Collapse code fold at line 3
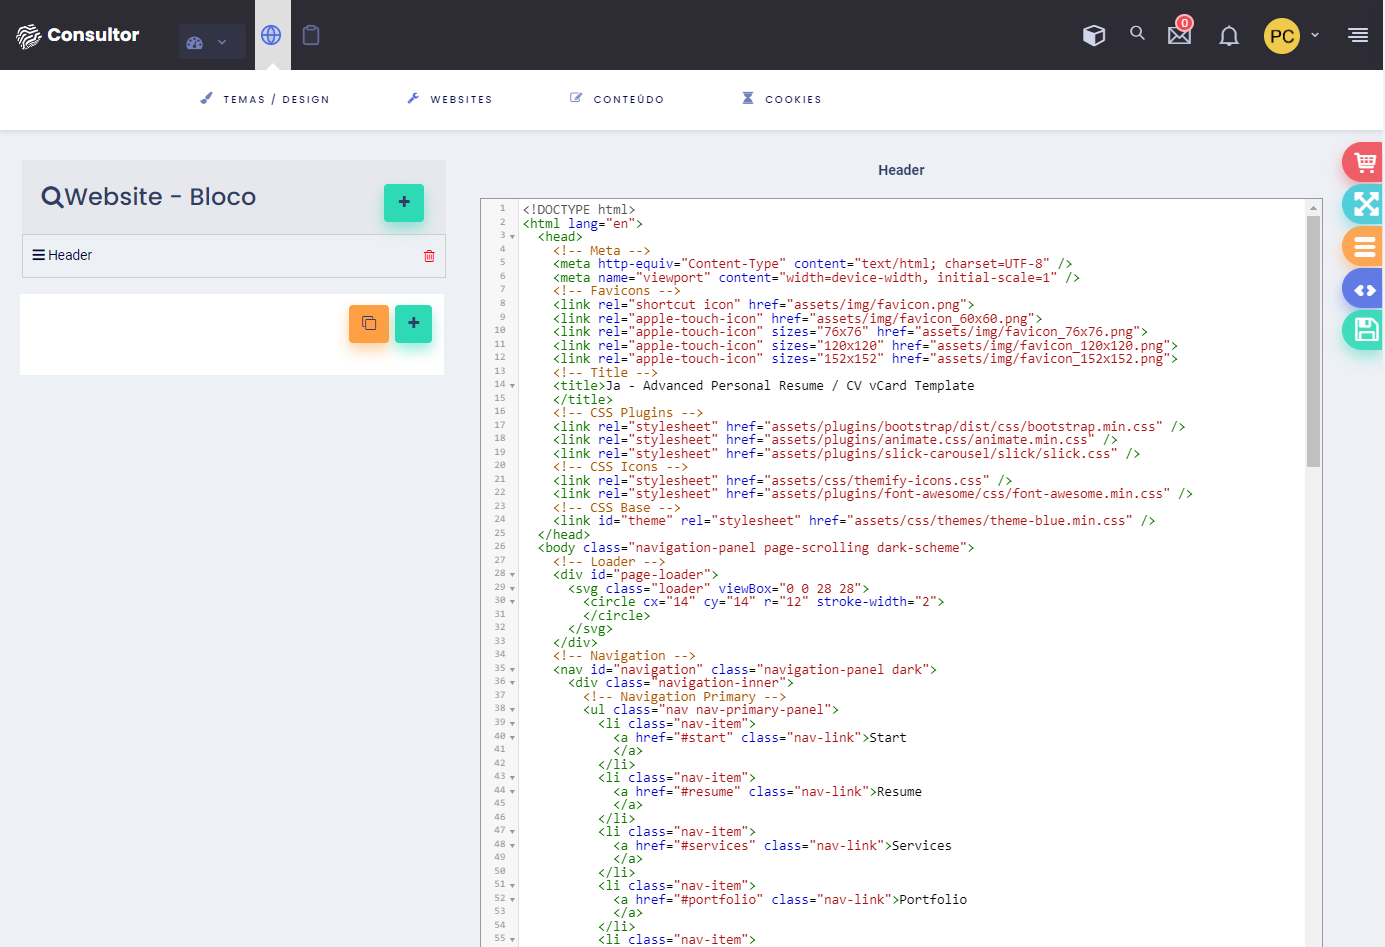 click(513, 237)
